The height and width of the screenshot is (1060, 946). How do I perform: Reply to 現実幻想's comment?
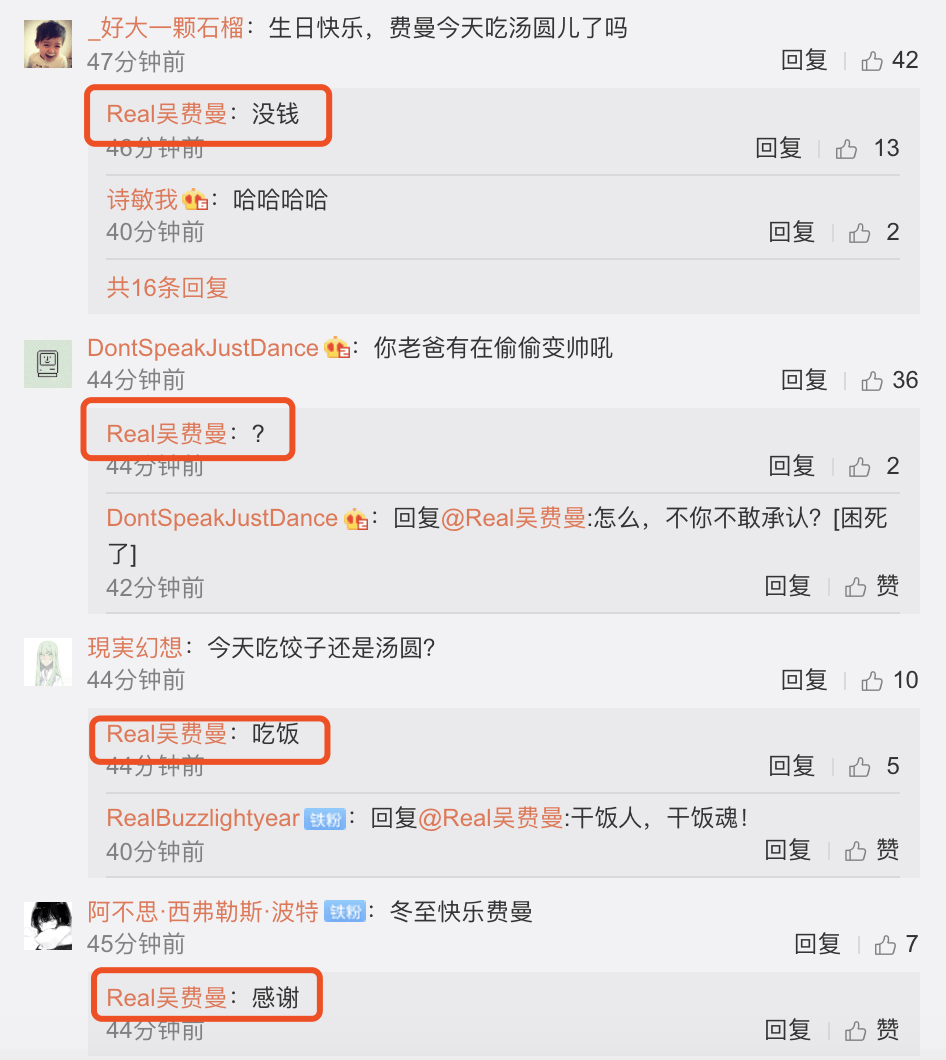tap(804, 680)
